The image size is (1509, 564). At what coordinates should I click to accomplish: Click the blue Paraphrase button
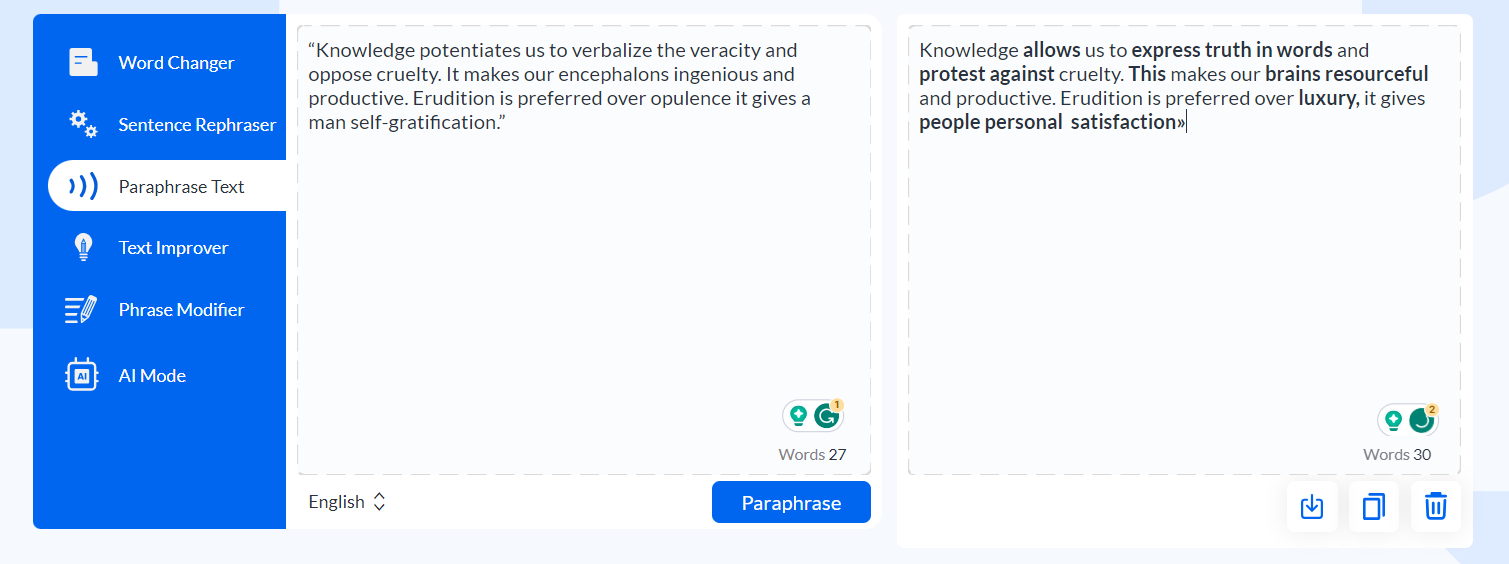pyautogui.click(x=791, y=503)
